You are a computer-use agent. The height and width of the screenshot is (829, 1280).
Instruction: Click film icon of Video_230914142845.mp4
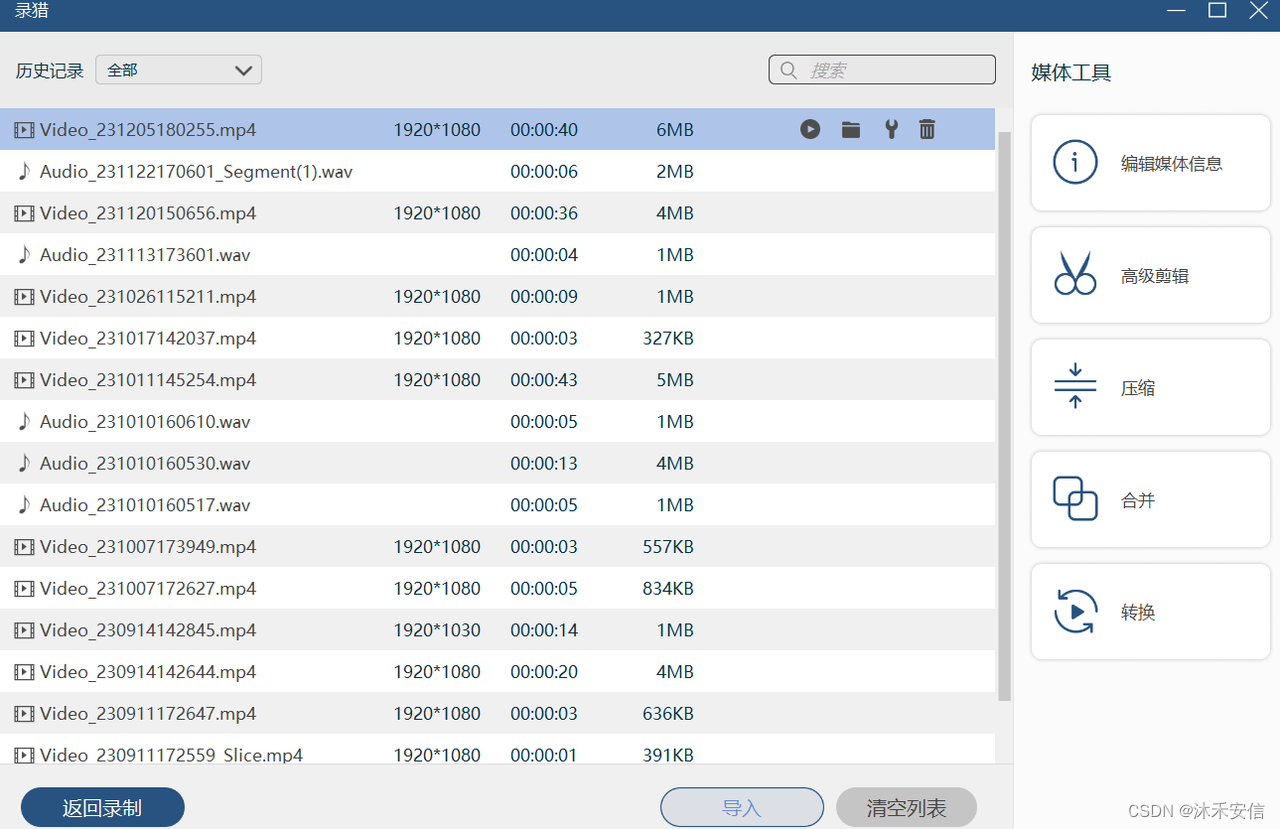24,630
